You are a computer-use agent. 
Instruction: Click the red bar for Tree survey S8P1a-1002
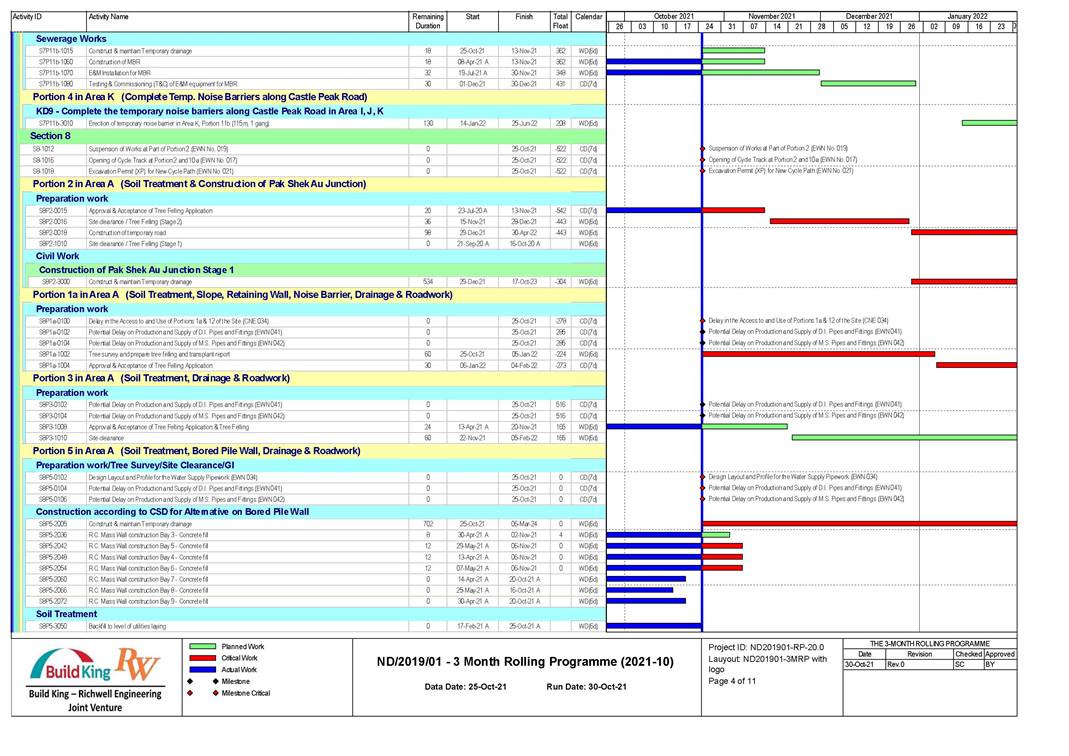[819, 354]
